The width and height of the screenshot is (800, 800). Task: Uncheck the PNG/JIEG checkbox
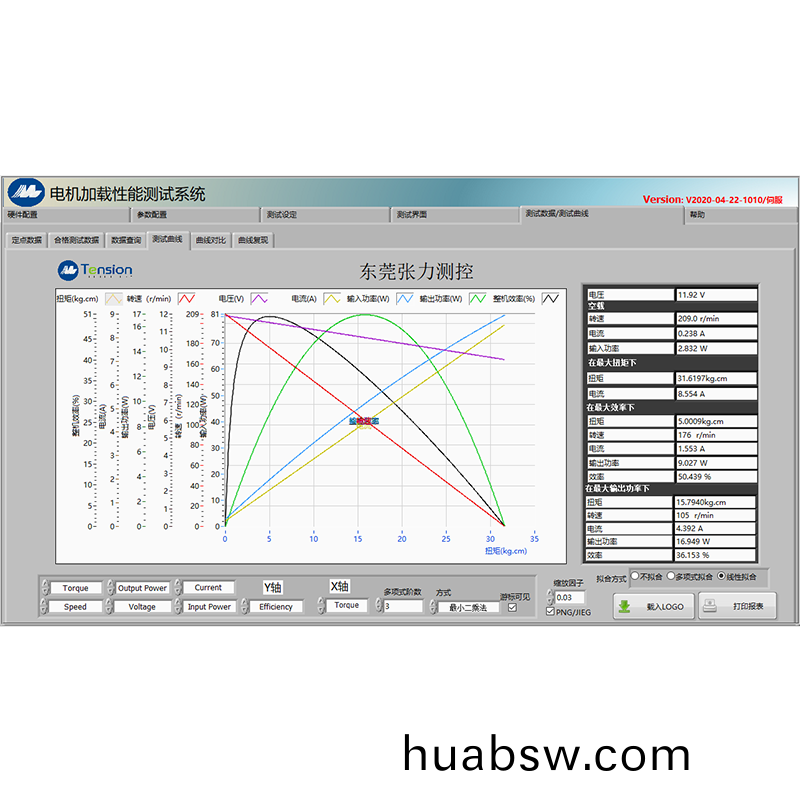pyautogui.click(x=551, y=611)
